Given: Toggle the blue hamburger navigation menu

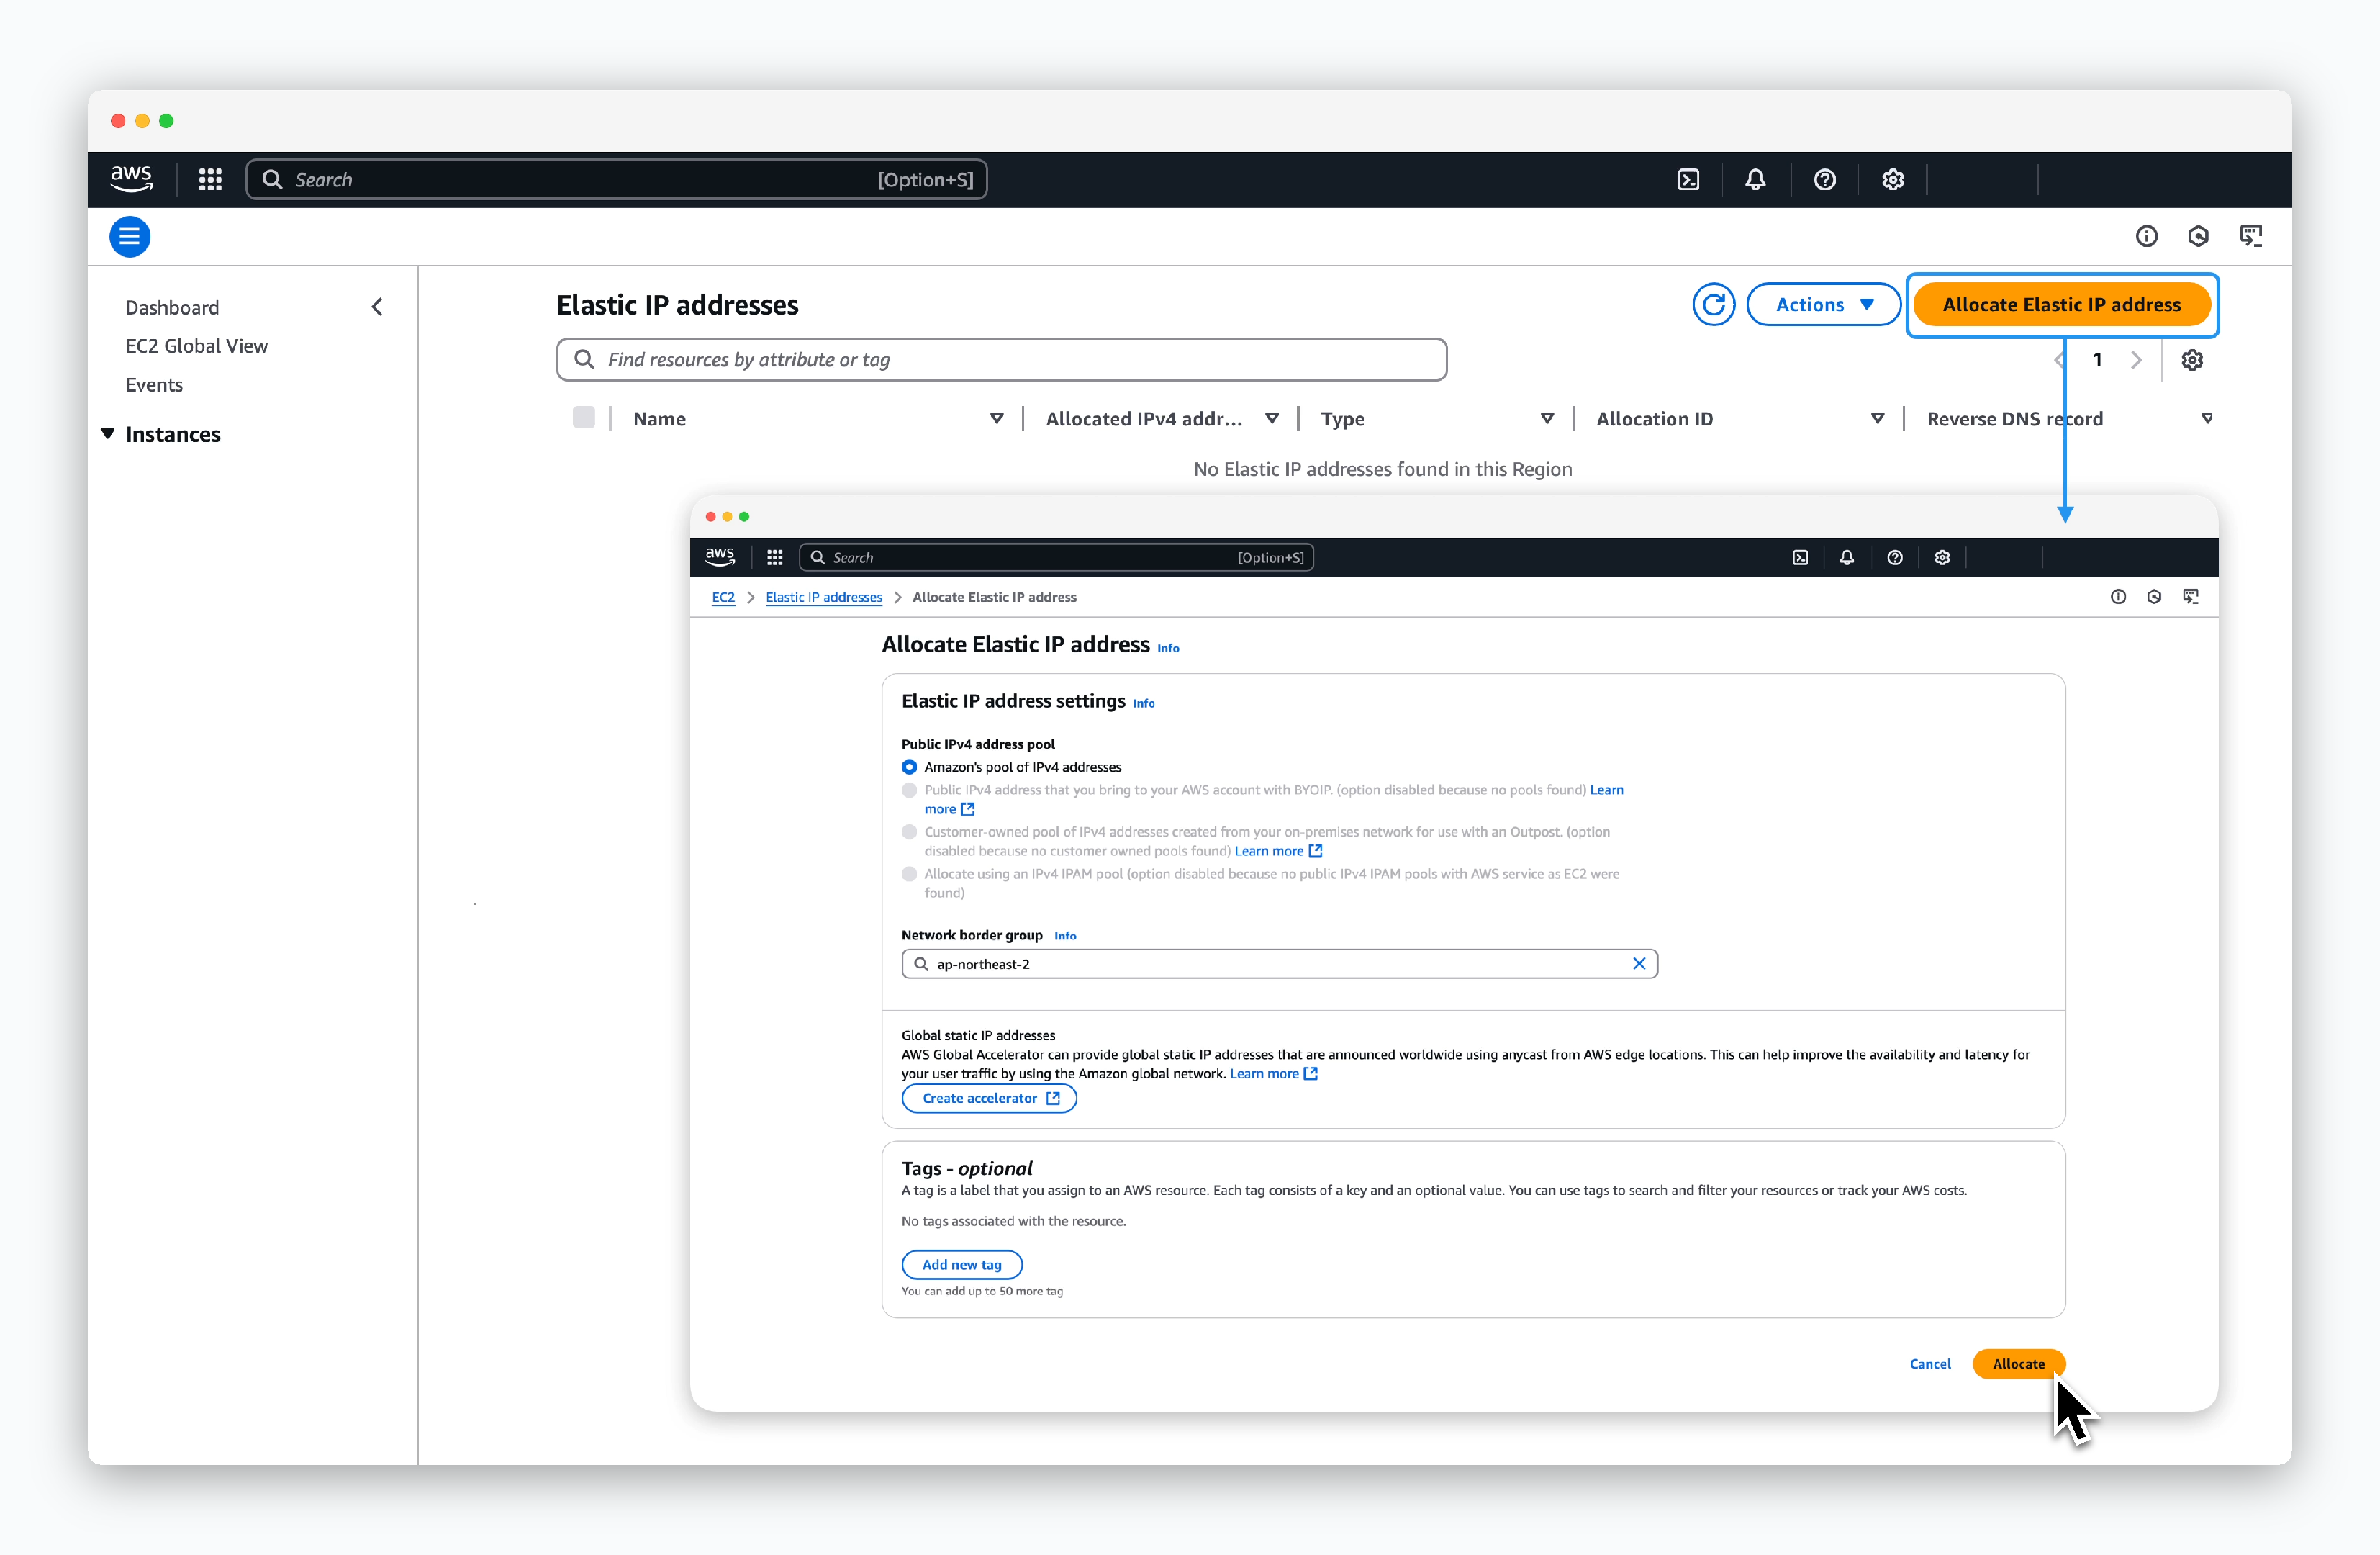Looking at the screenshot, I should pyautogui.click(x=129, y=237).
